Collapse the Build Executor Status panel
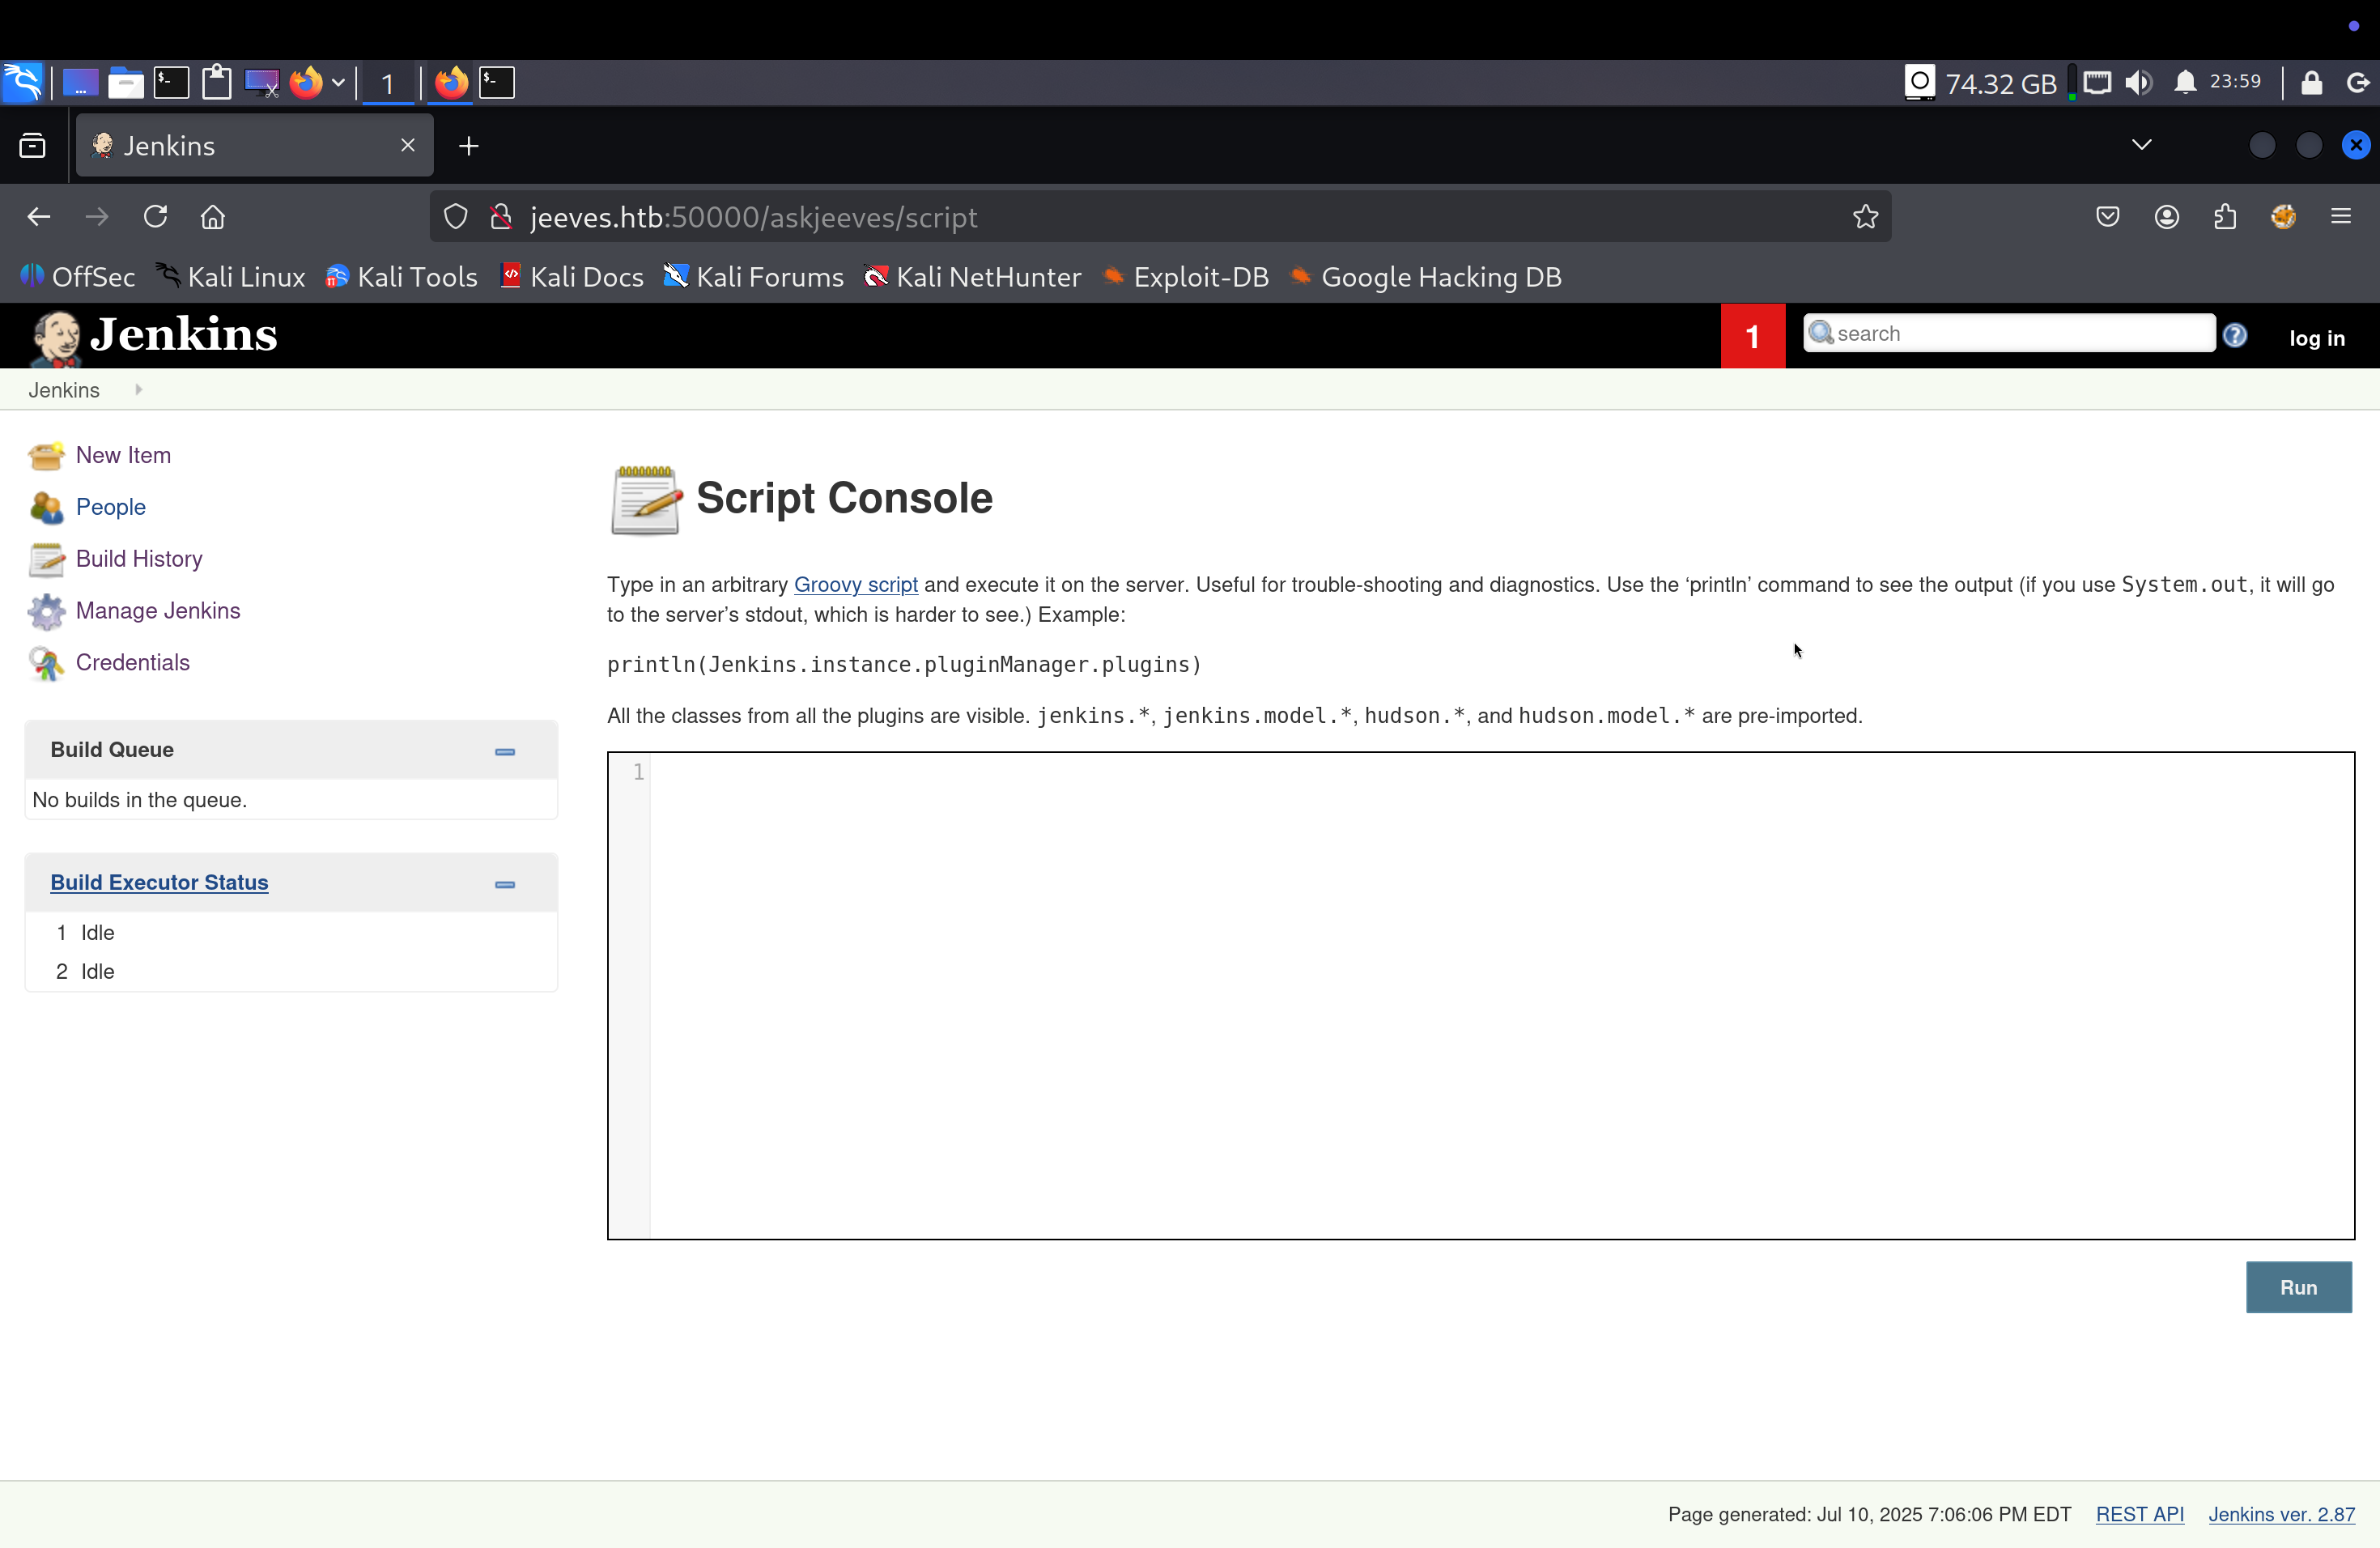Image resolution: width=2380 pixels, height=1548 pixels. point(505,884)
